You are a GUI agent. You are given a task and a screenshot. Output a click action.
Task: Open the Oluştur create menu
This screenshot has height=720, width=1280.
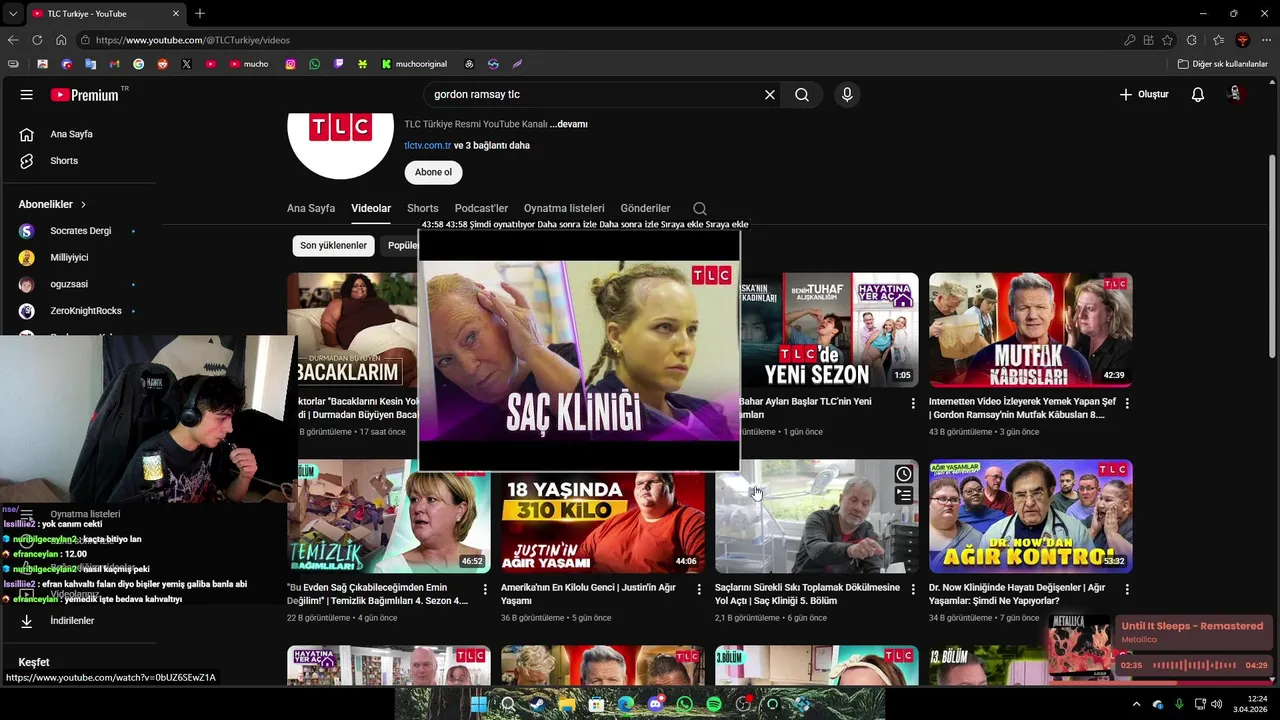click(1143, 94)
